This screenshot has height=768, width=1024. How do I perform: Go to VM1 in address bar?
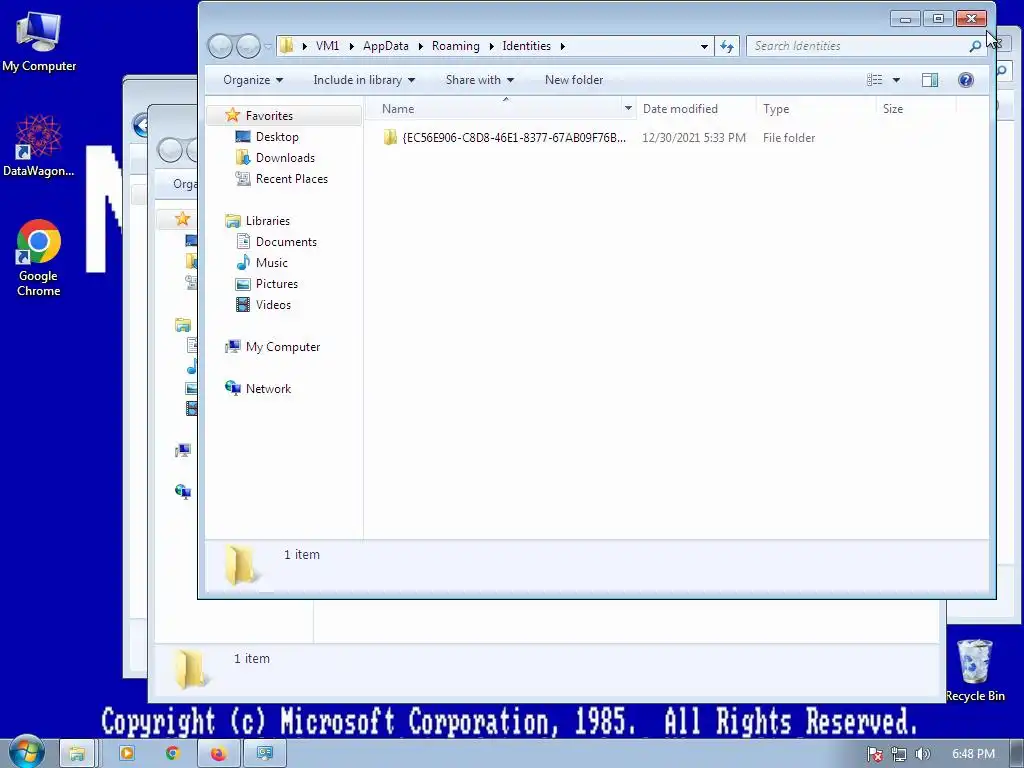[327, 46]
